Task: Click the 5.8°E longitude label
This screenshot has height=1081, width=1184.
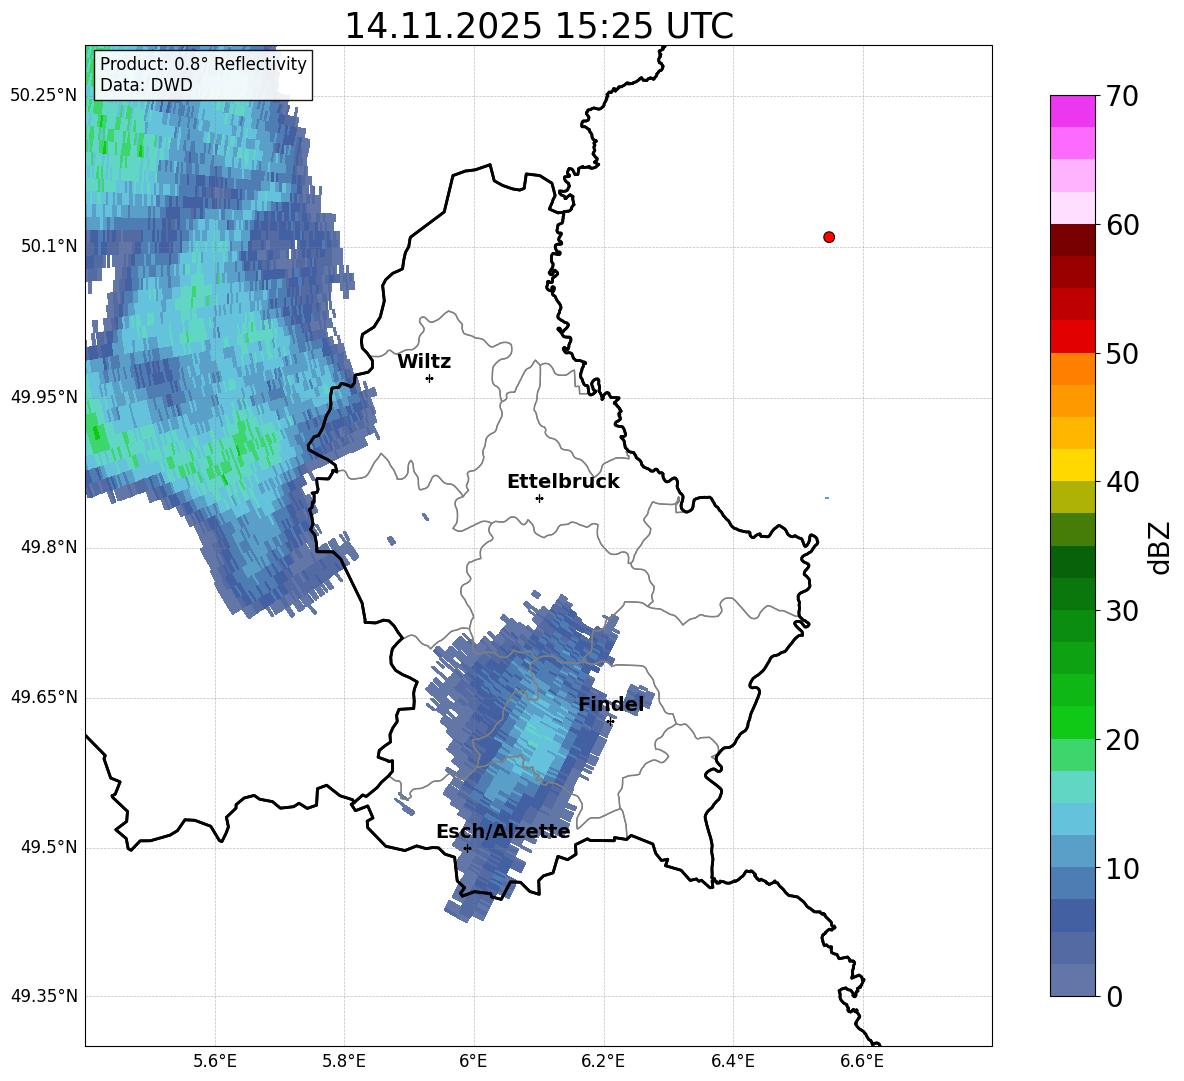Action: [344, 1061]
